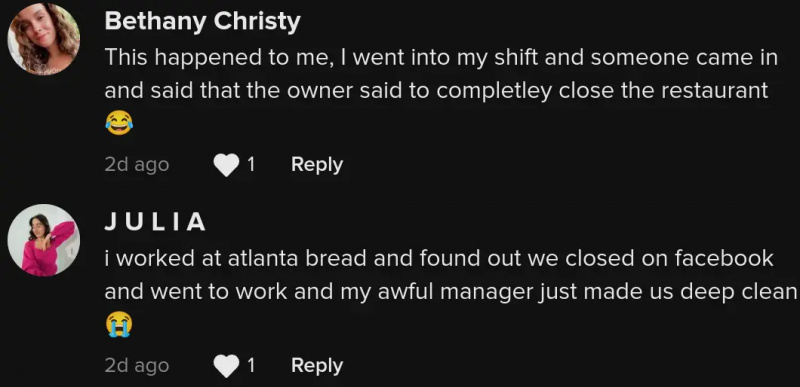Click the laughing emoji in Bethany's comment
The image size is (800, 387).
coord(119,123)
